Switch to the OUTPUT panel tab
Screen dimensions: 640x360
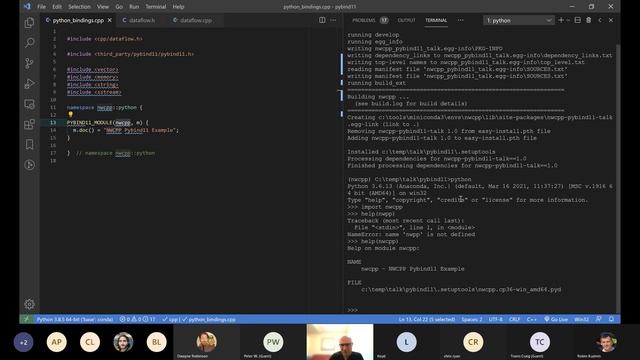click(x=406, y=20)
